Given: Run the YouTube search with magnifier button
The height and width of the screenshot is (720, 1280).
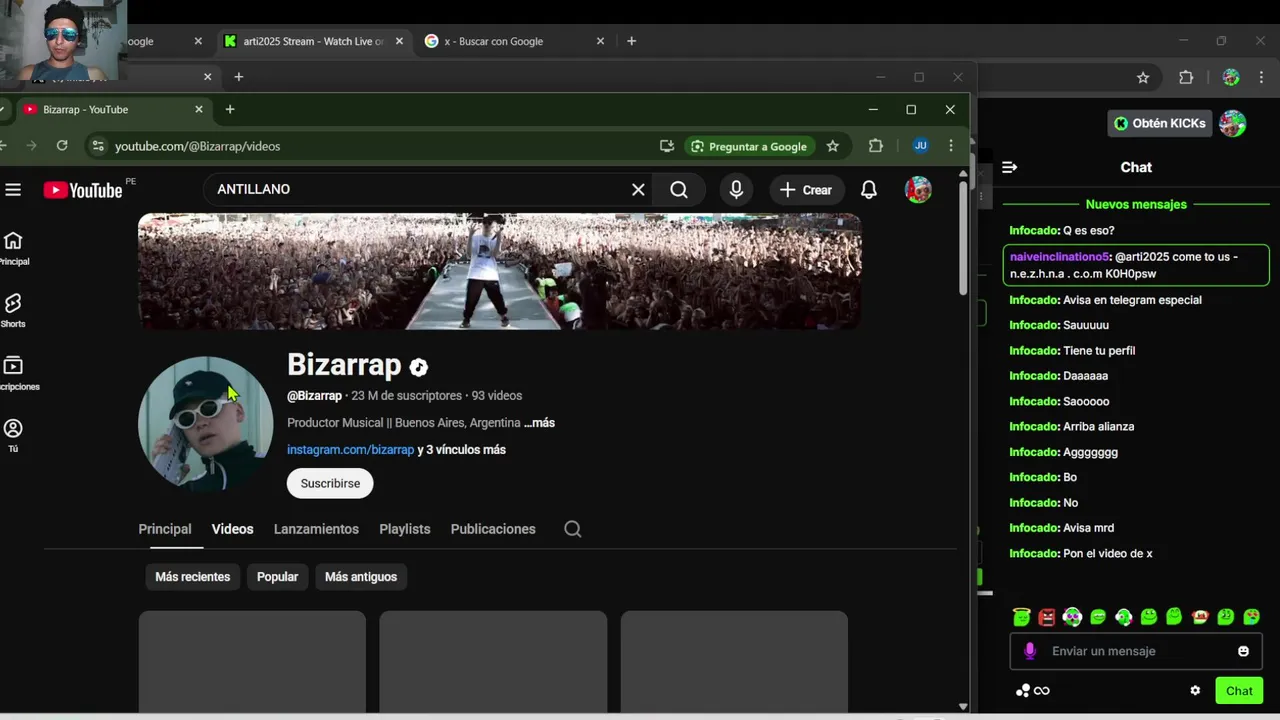Looking at the screenshot, I should (679, 190).
